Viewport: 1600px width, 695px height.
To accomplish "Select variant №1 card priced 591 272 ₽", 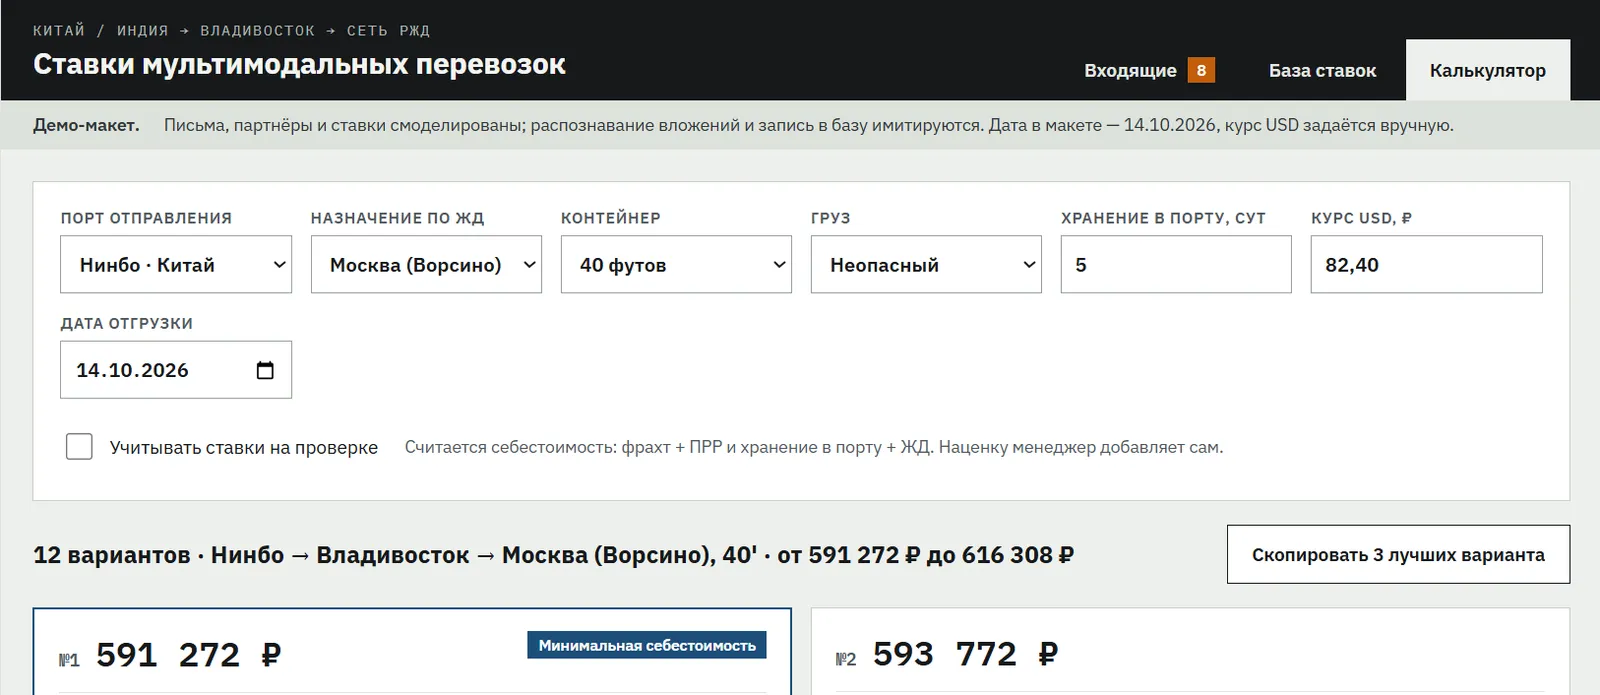I will (x=412, y=652).
